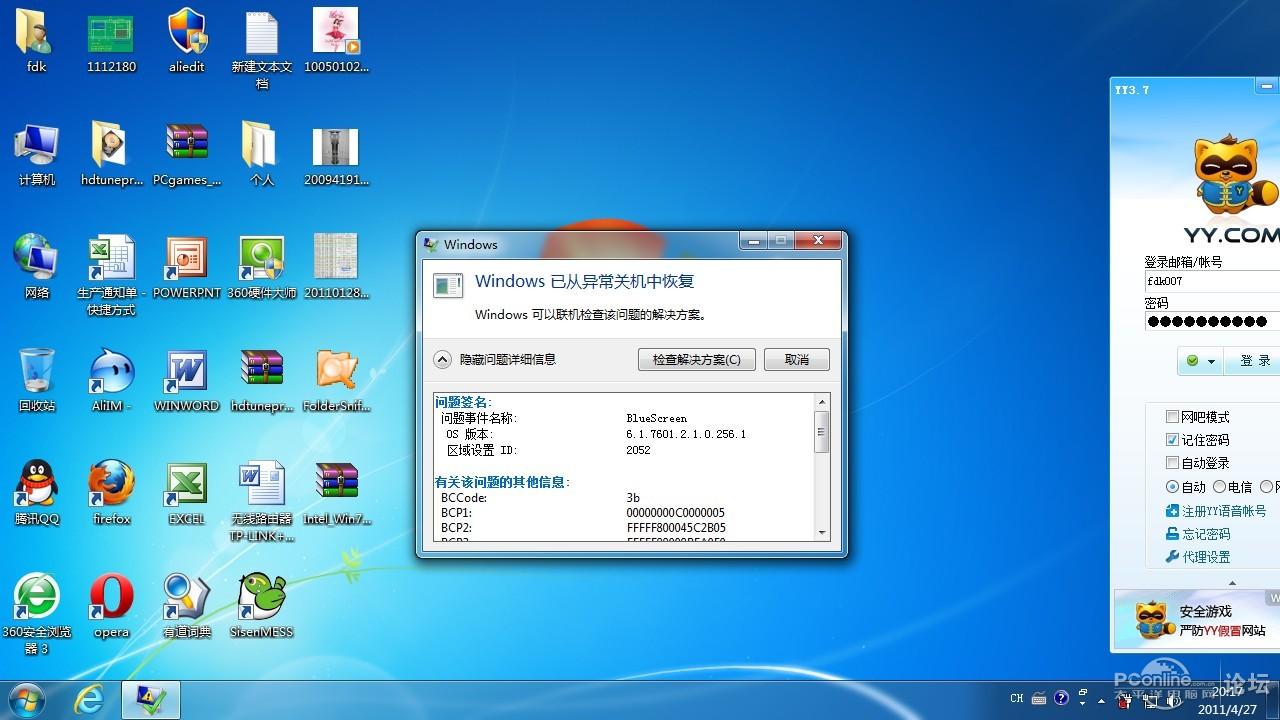Select OS version 6.1.7601.2.1.0.256.1 text

(x=686, y=434)
